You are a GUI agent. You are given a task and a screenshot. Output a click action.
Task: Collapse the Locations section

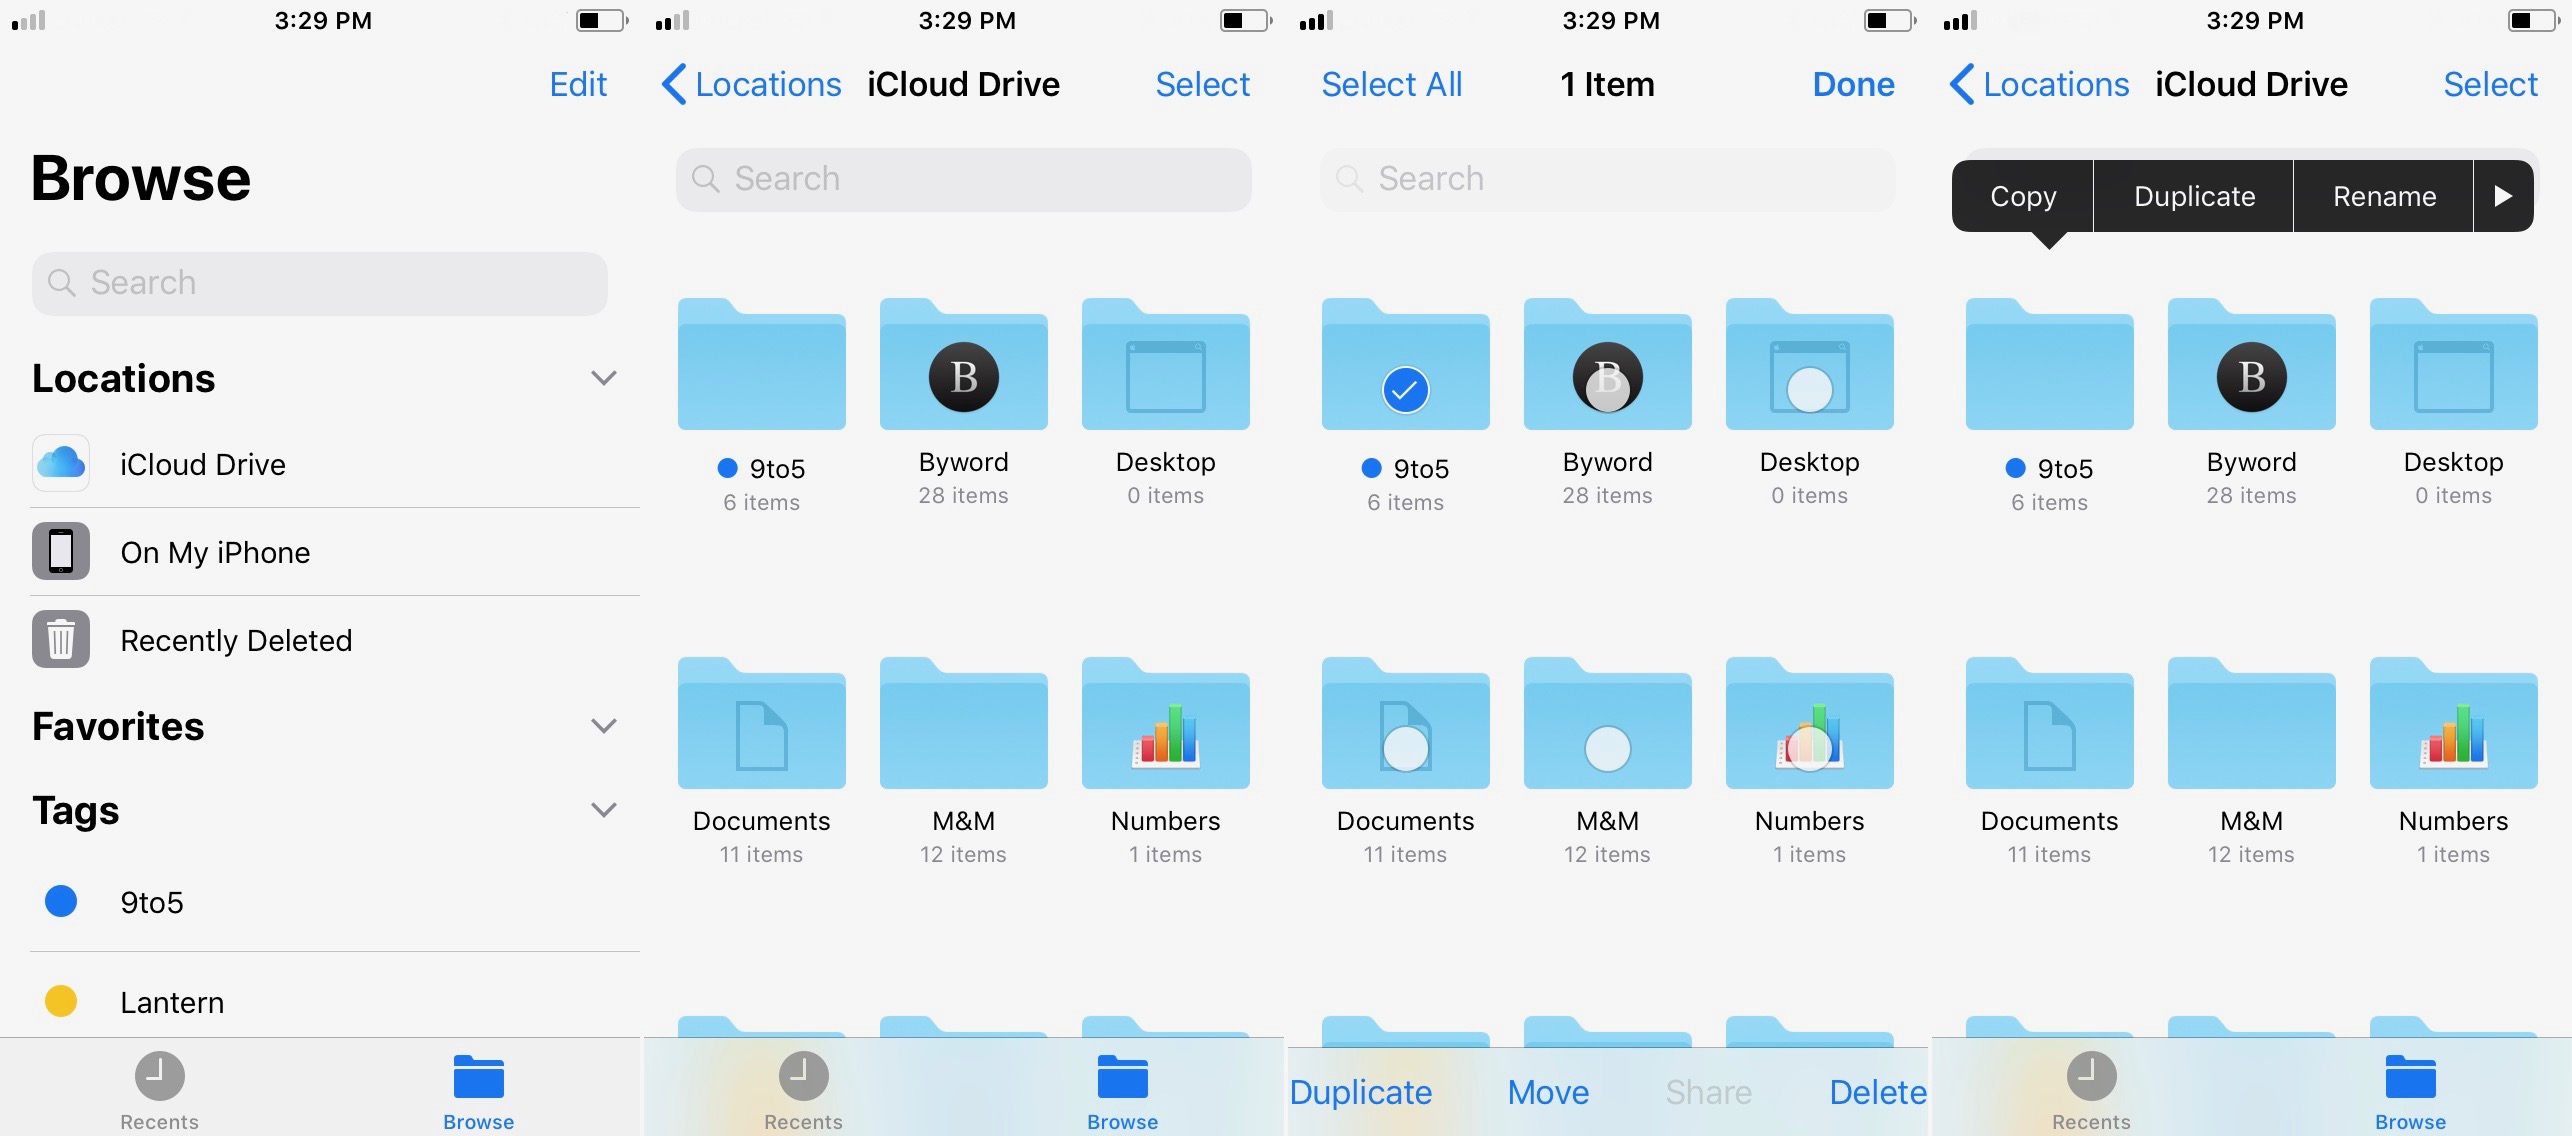pos(603,378)
